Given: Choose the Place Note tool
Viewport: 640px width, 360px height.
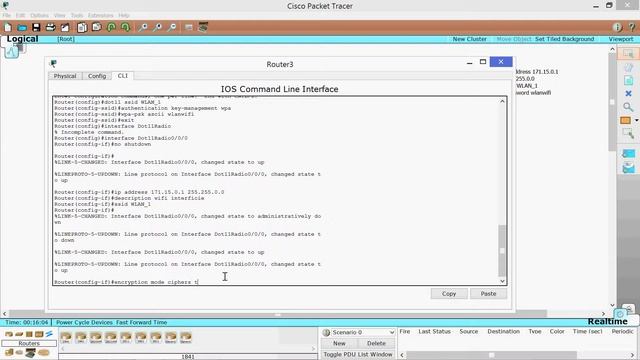Looking at the screenshot, I should (x=628, y=80).
